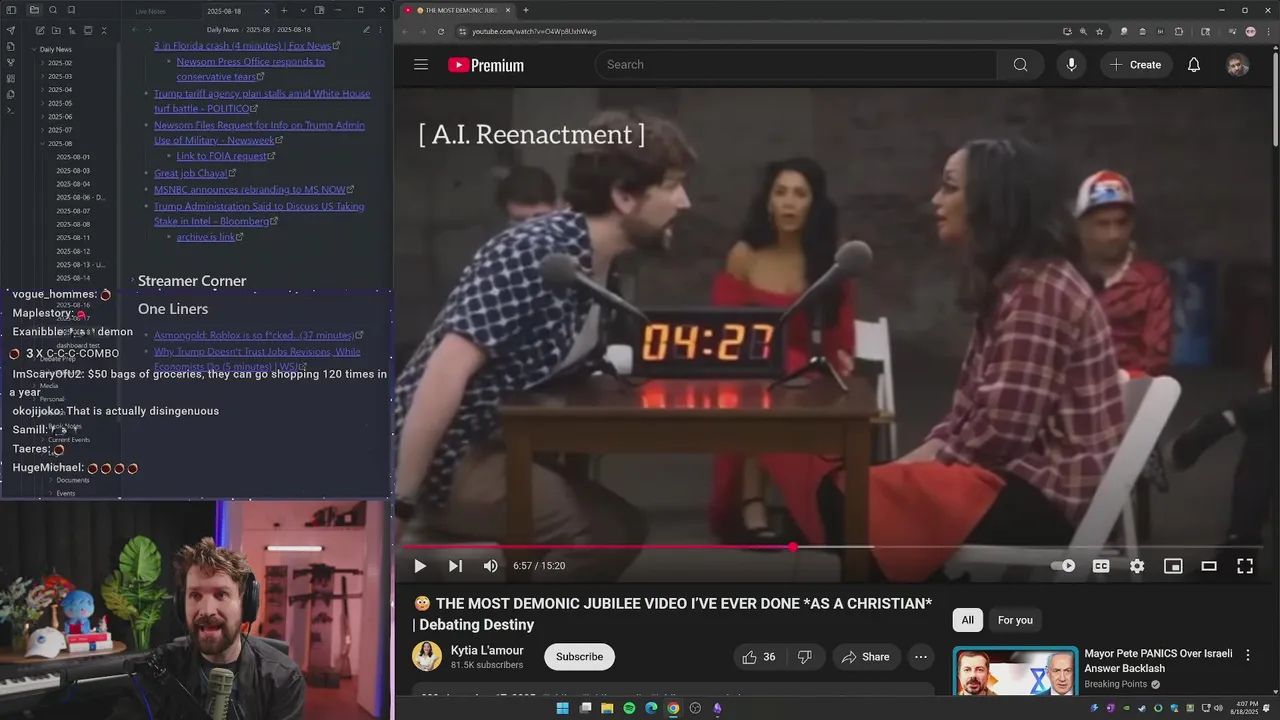
Task: Switch to the Live Notes tab
Action: pos(151,11)
